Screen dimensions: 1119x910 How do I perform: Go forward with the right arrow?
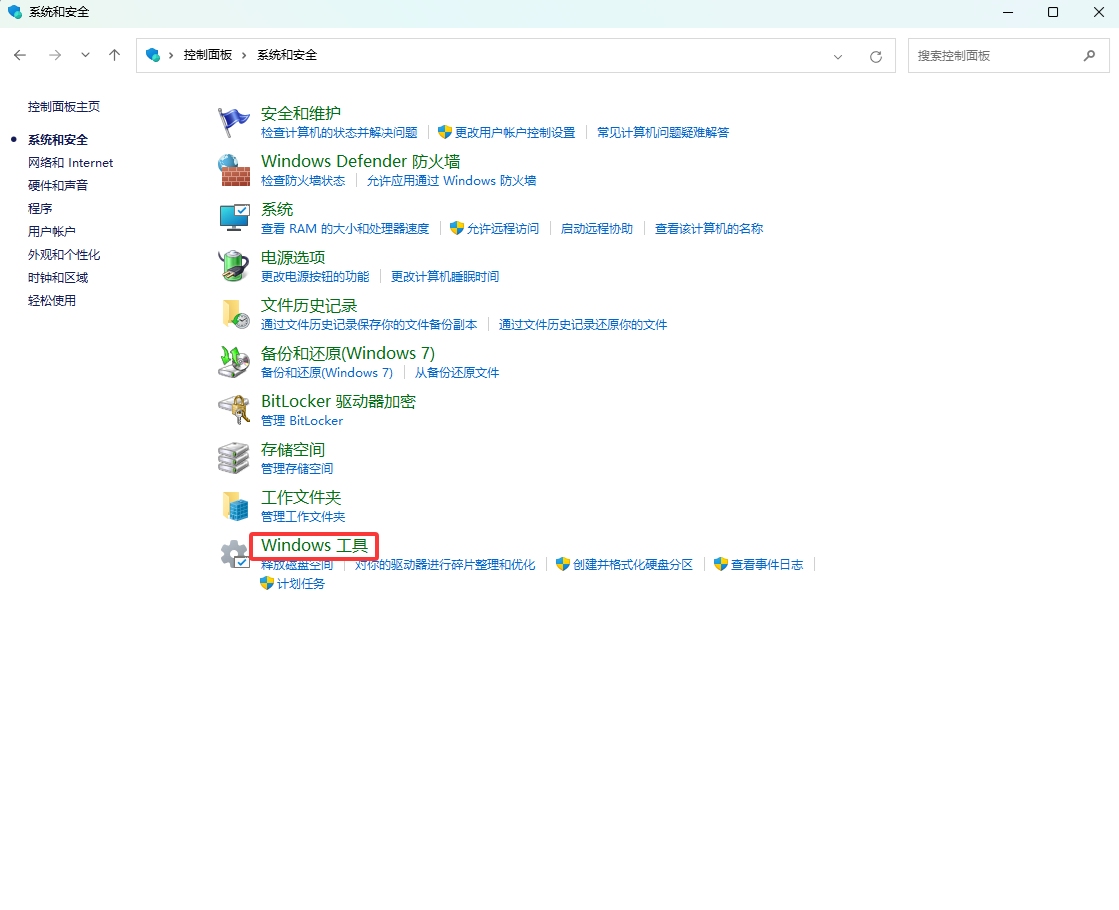55,55
